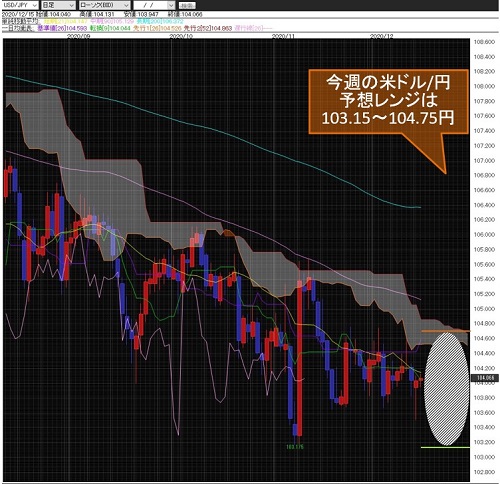
Task: Click the 一目均衡表 indicator row label
Action: tap(19, 28)
